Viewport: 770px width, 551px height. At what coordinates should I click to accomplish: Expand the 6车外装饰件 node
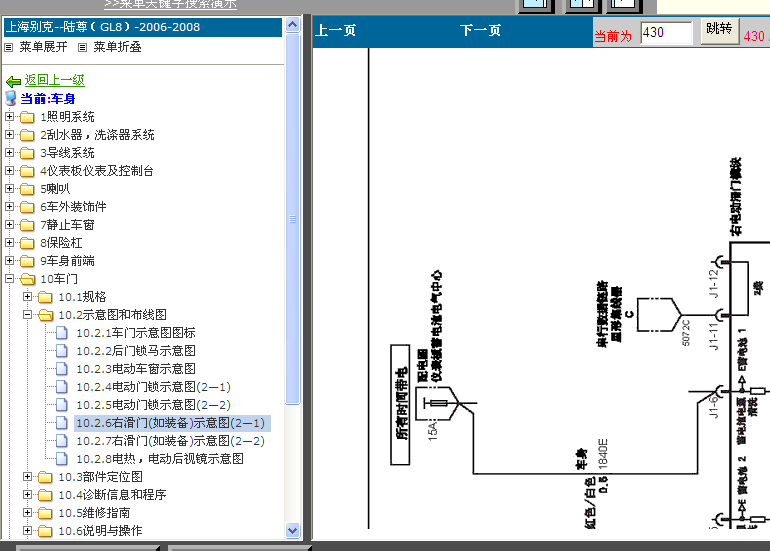(9, 207)
